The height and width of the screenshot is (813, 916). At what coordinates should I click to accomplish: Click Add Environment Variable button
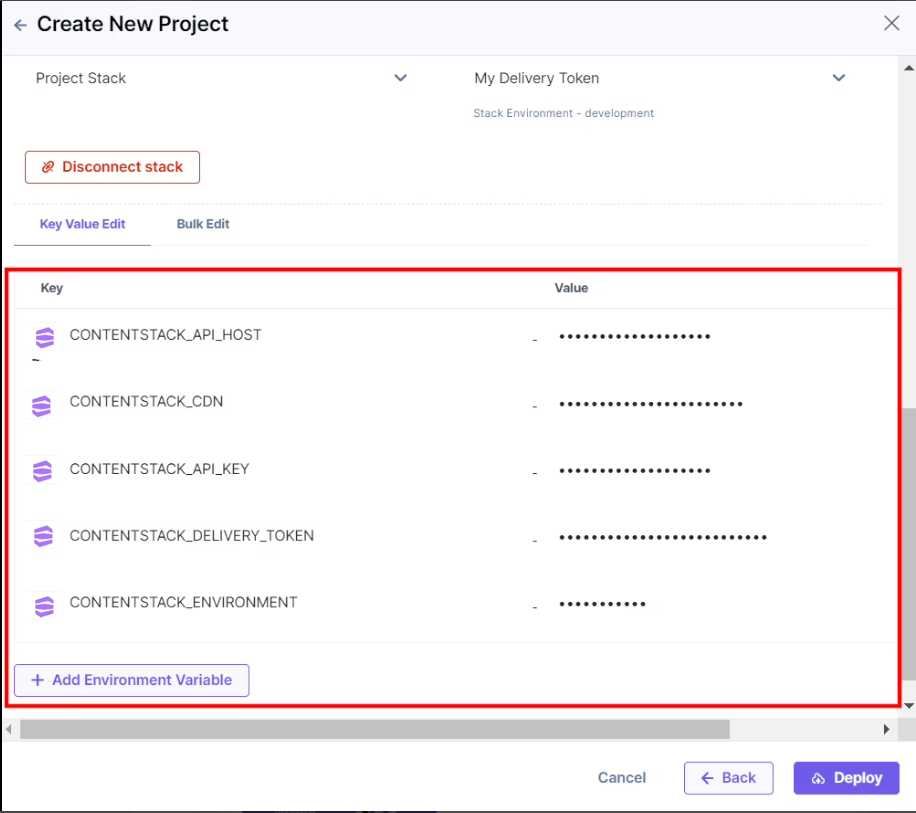131,680
